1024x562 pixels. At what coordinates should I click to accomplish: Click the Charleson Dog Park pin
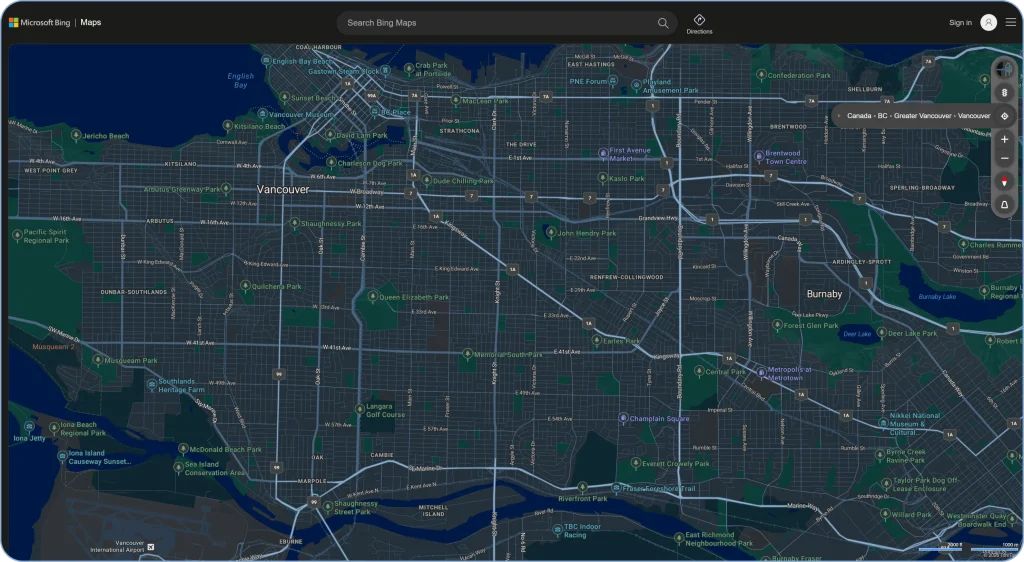(x=331, y=163)
